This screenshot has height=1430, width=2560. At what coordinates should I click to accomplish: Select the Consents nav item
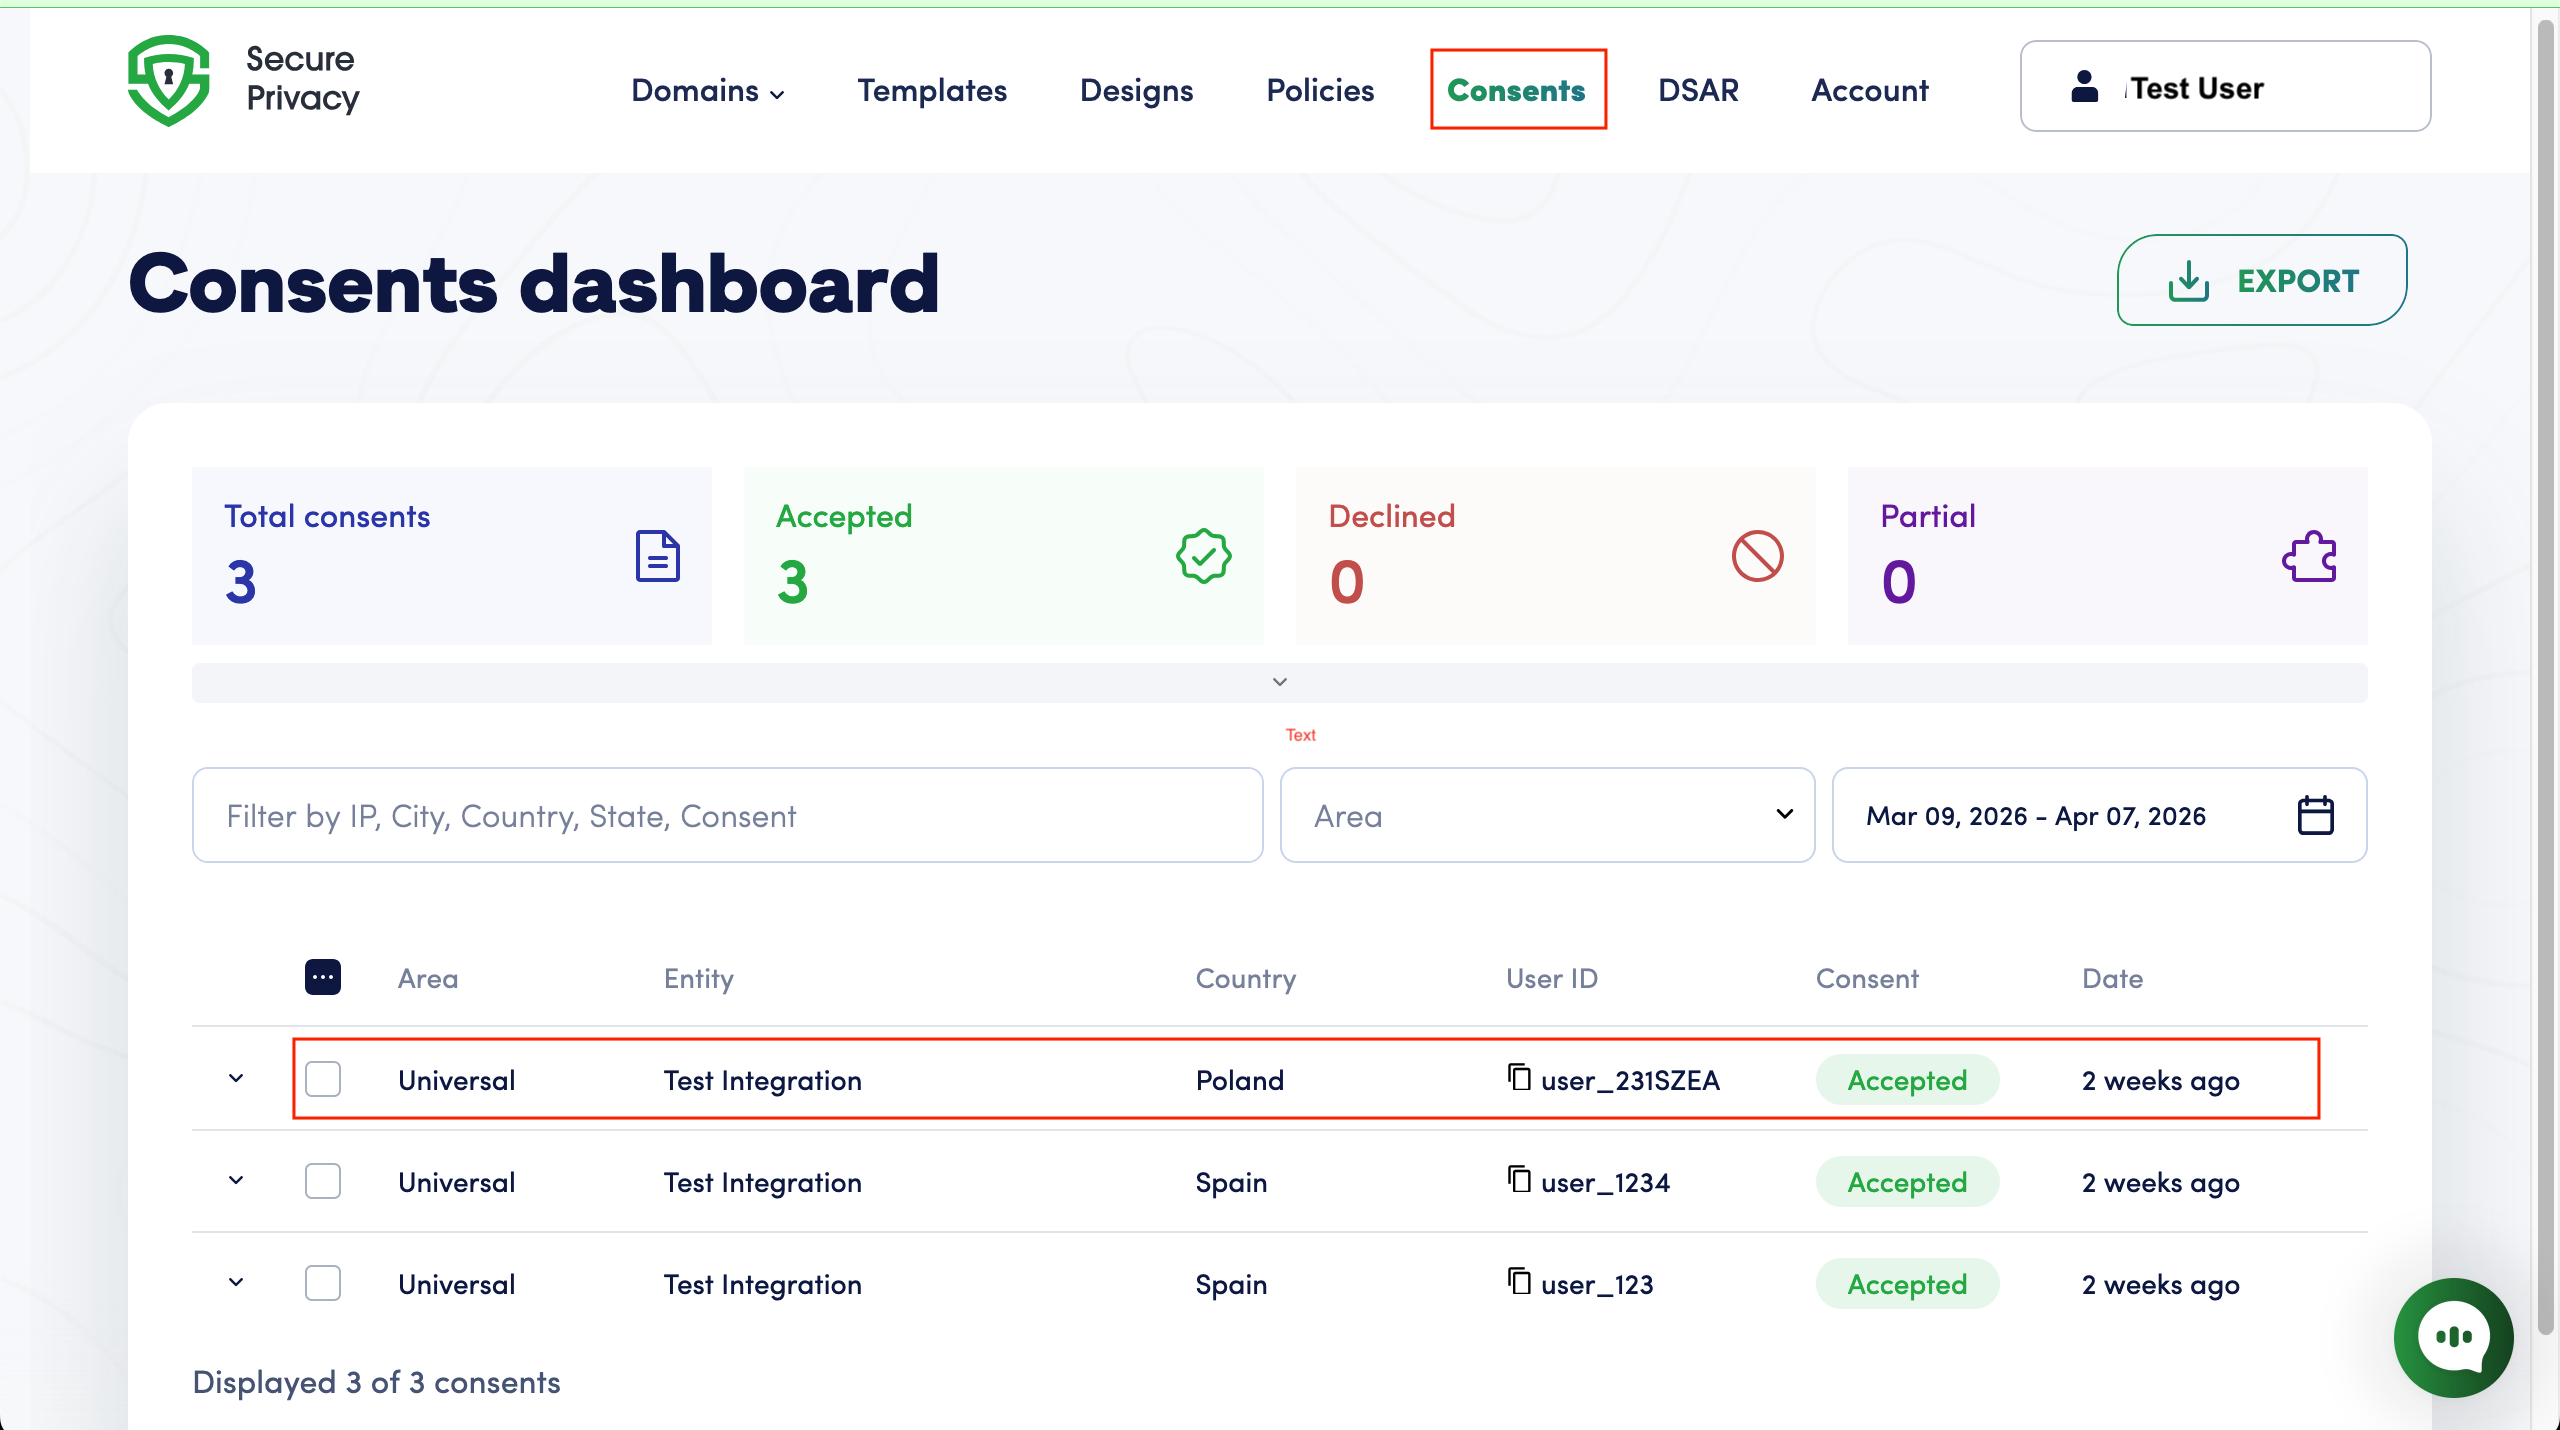click(1516, 90)
